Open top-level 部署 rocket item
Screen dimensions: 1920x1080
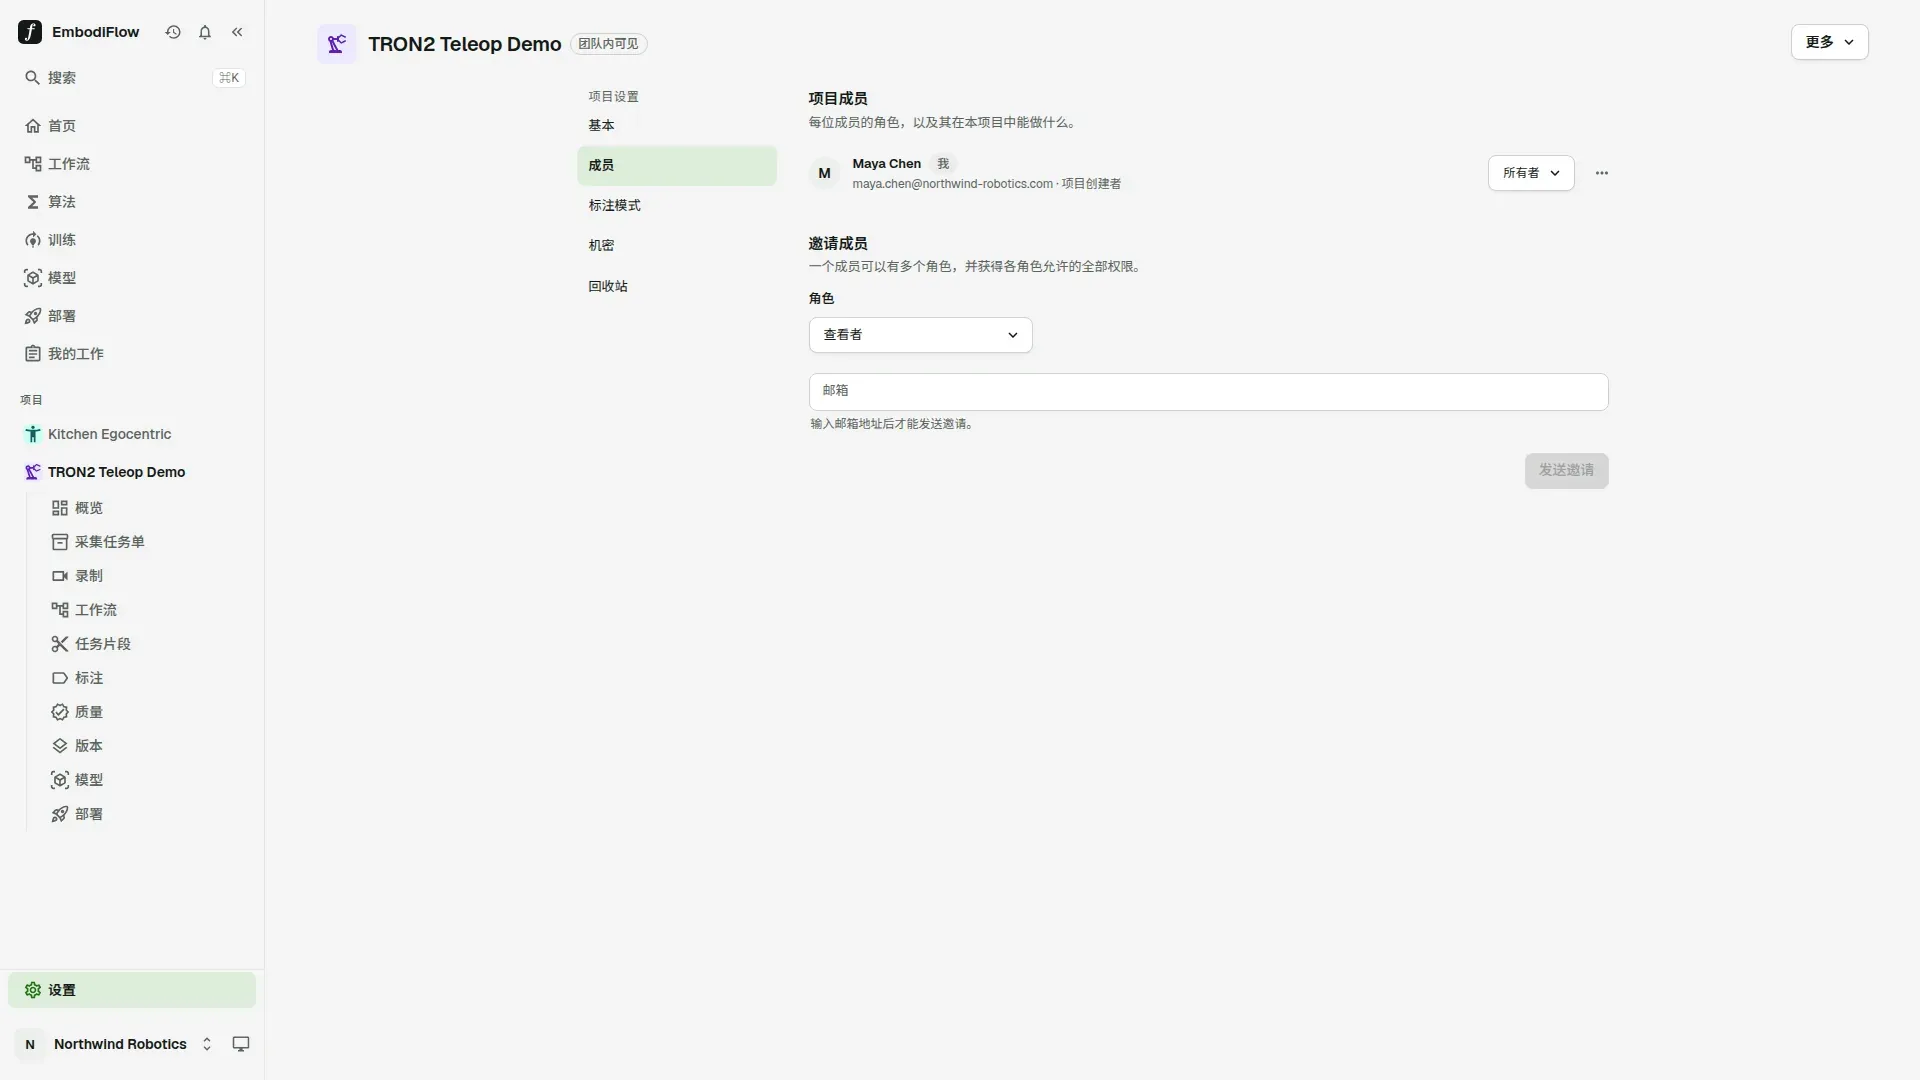tap(132, 316)
